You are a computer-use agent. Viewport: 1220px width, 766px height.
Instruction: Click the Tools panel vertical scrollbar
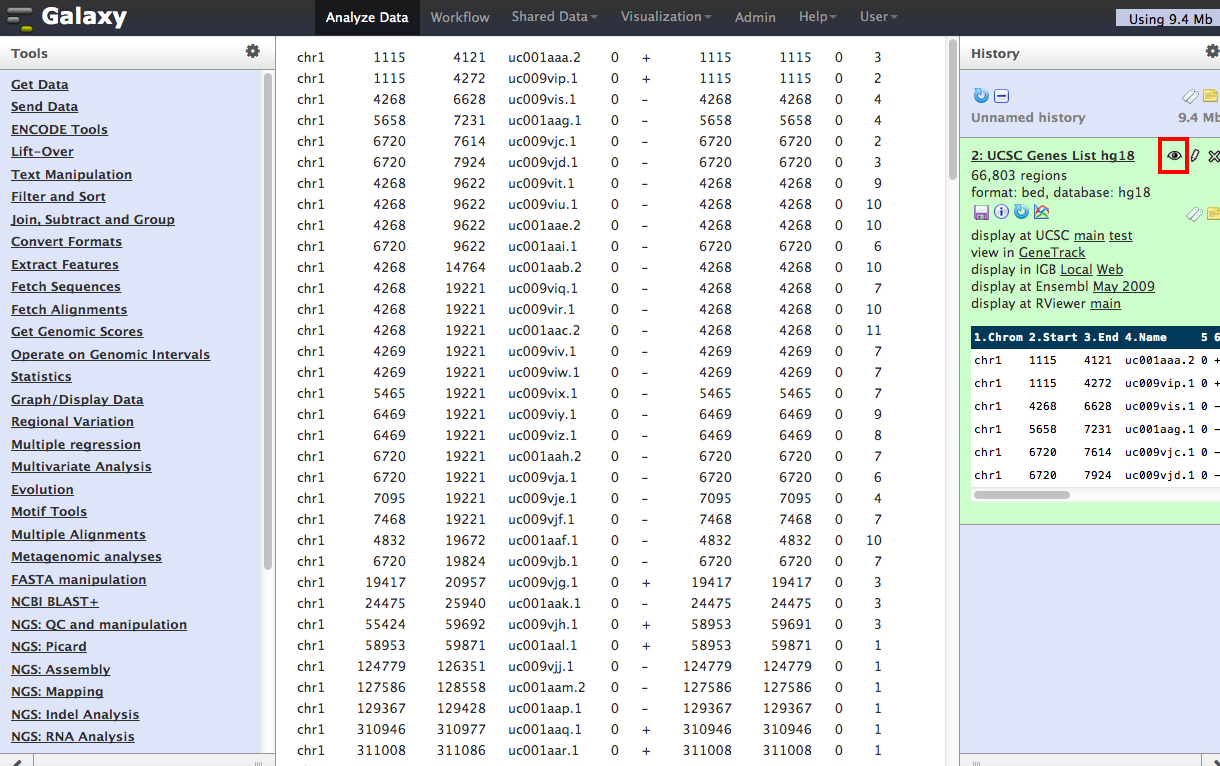coord(268,320)
